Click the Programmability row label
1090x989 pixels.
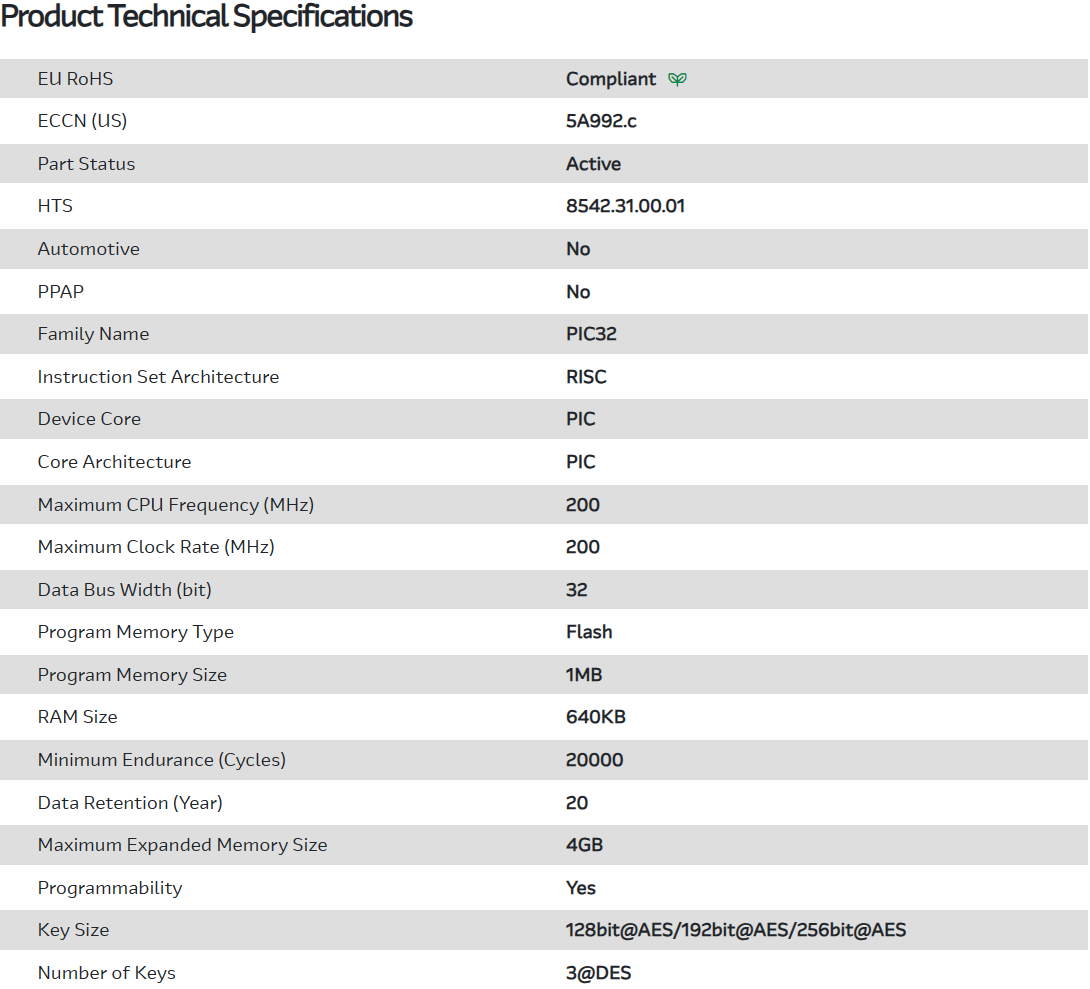110,888
